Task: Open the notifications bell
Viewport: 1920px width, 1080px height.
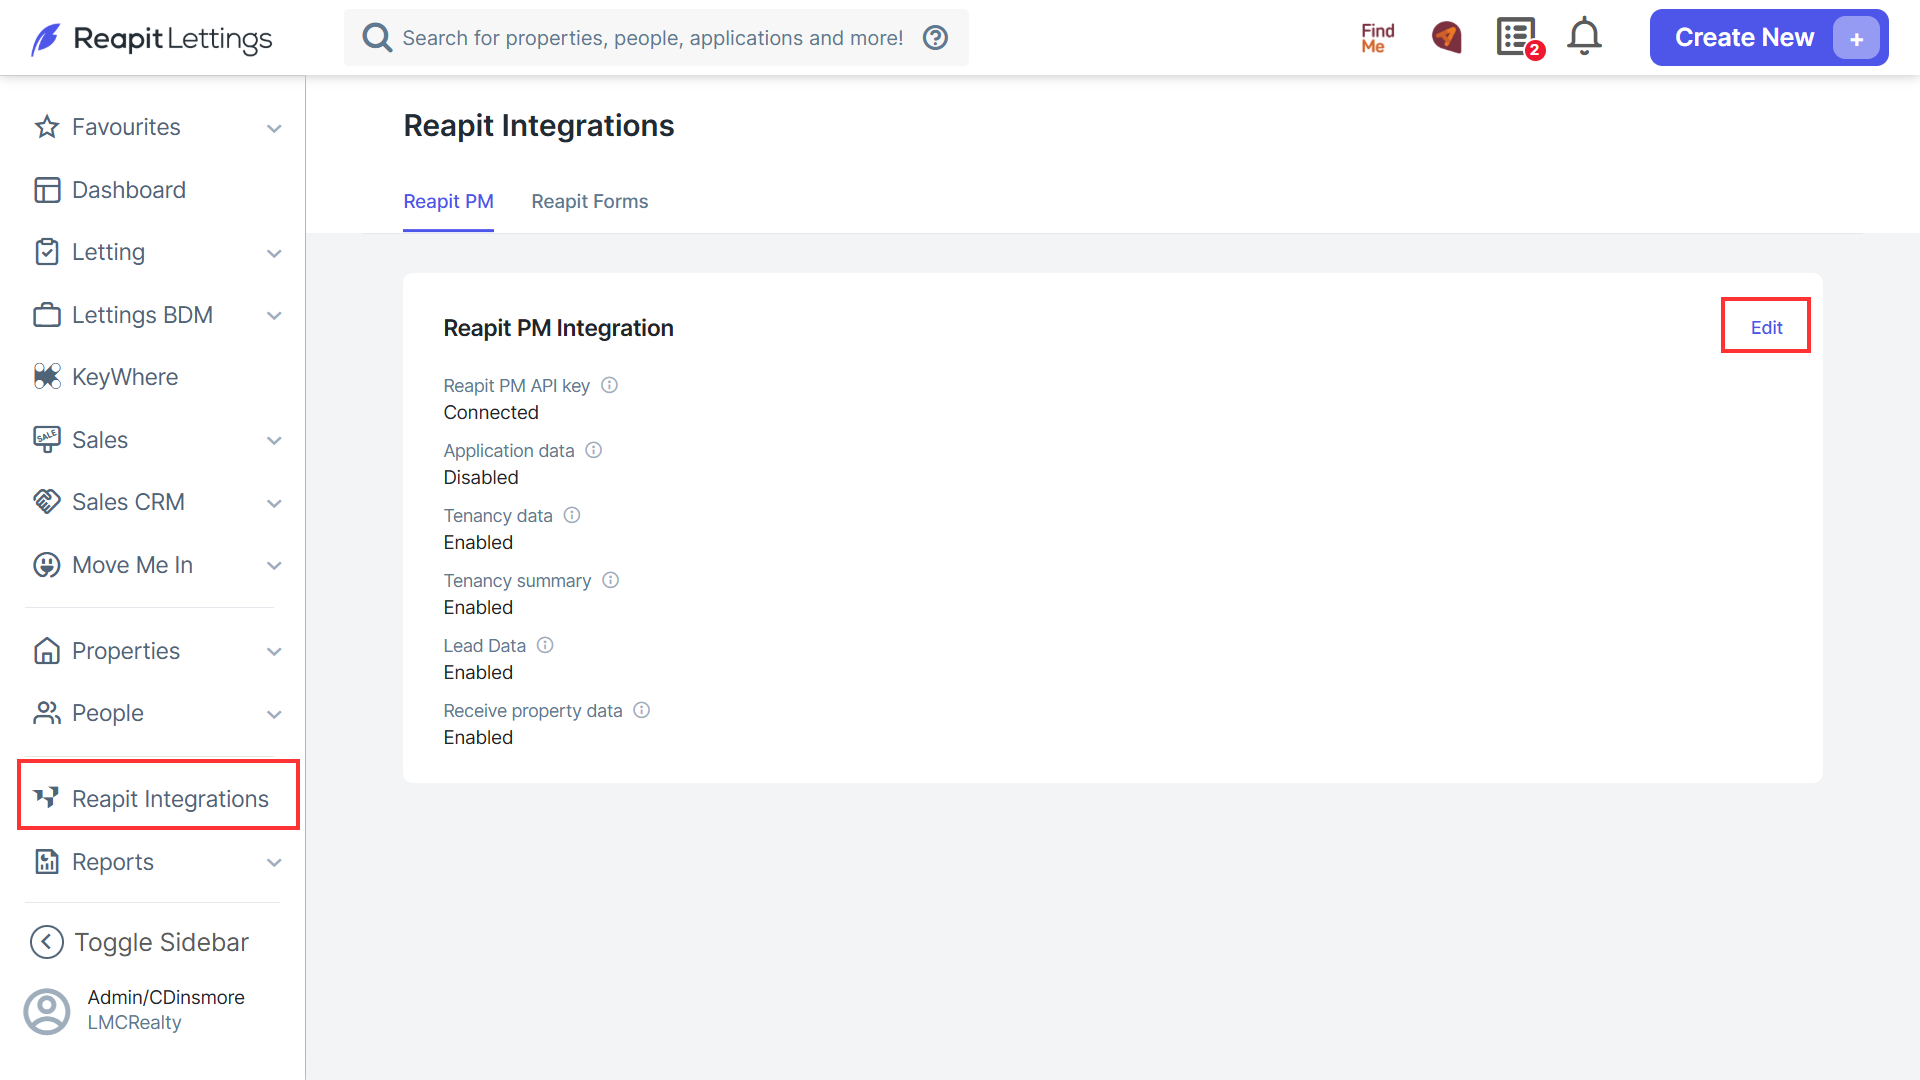Action: click(x=1584, y=37)
